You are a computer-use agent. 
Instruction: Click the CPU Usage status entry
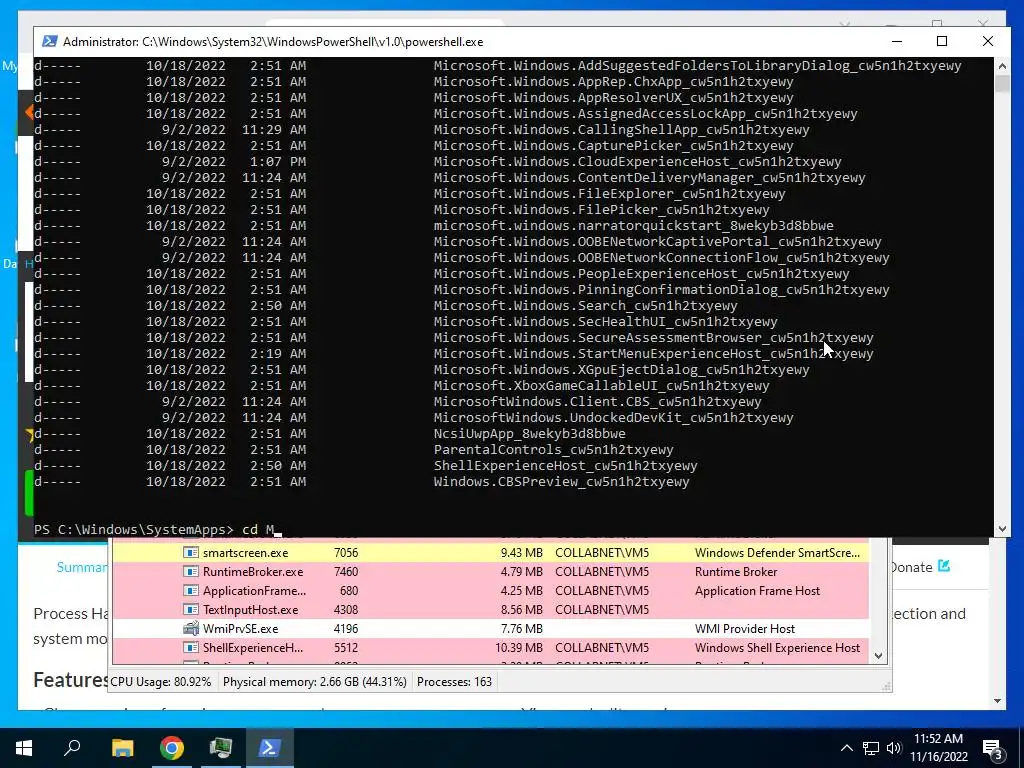click(161, 682)
